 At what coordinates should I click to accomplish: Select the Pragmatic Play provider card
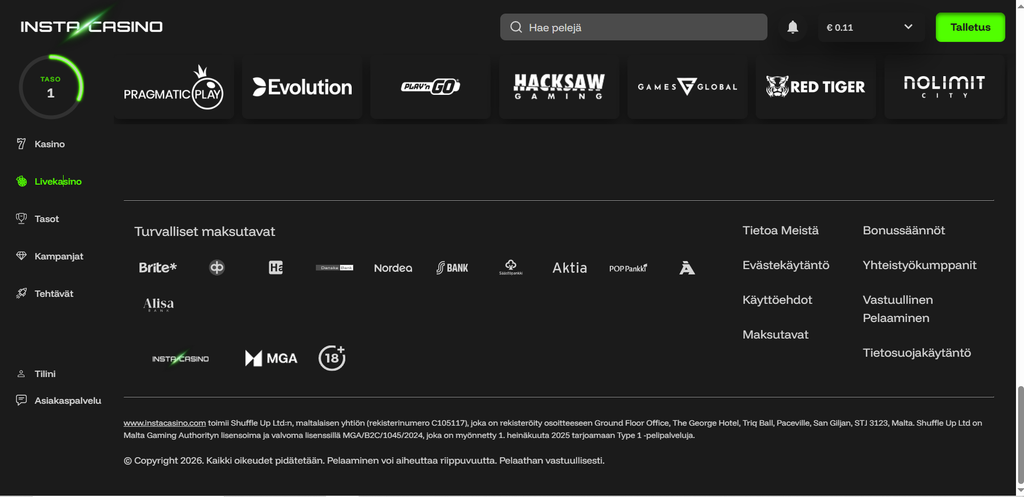coord(174,87)
